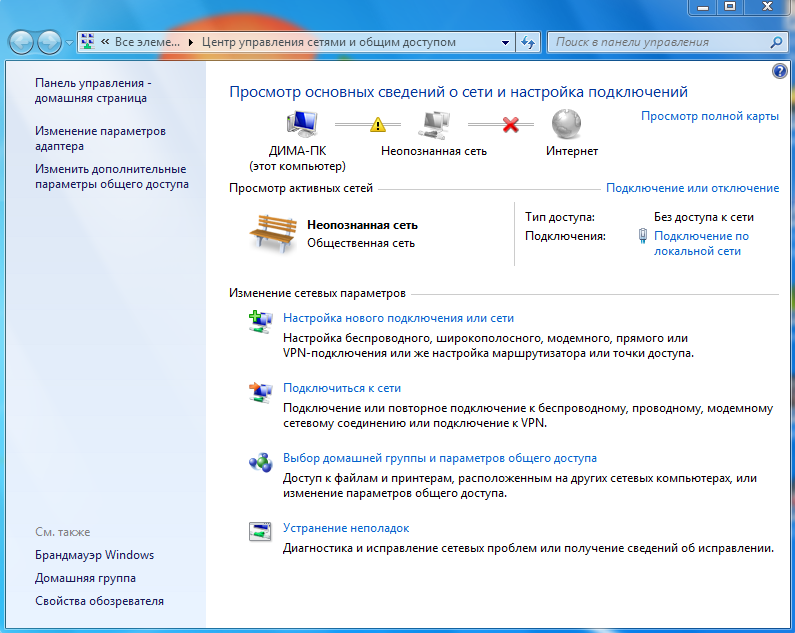Launch Устранение неполадок link

[x=346, y=528]
